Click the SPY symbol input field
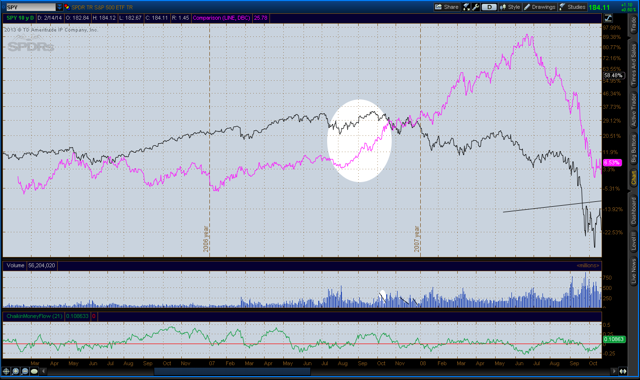The image size is (640, 380). click(31, 7)
